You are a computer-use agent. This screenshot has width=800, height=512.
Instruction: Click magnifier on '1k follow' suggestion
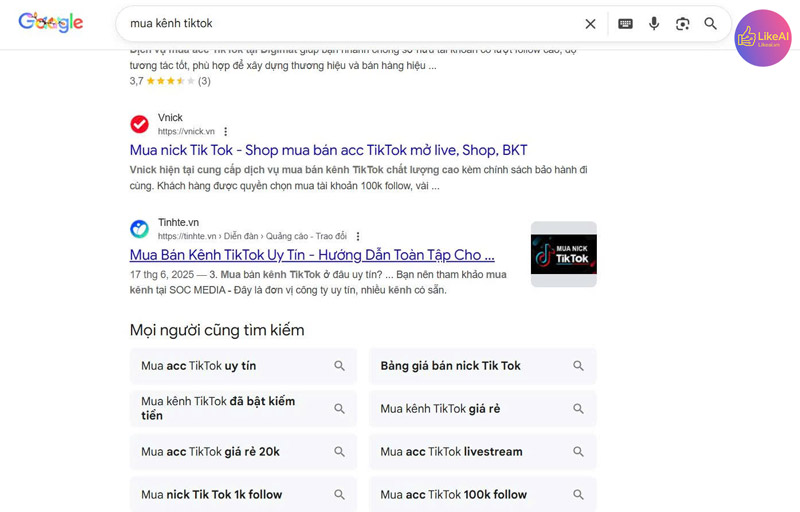[339, 494]
